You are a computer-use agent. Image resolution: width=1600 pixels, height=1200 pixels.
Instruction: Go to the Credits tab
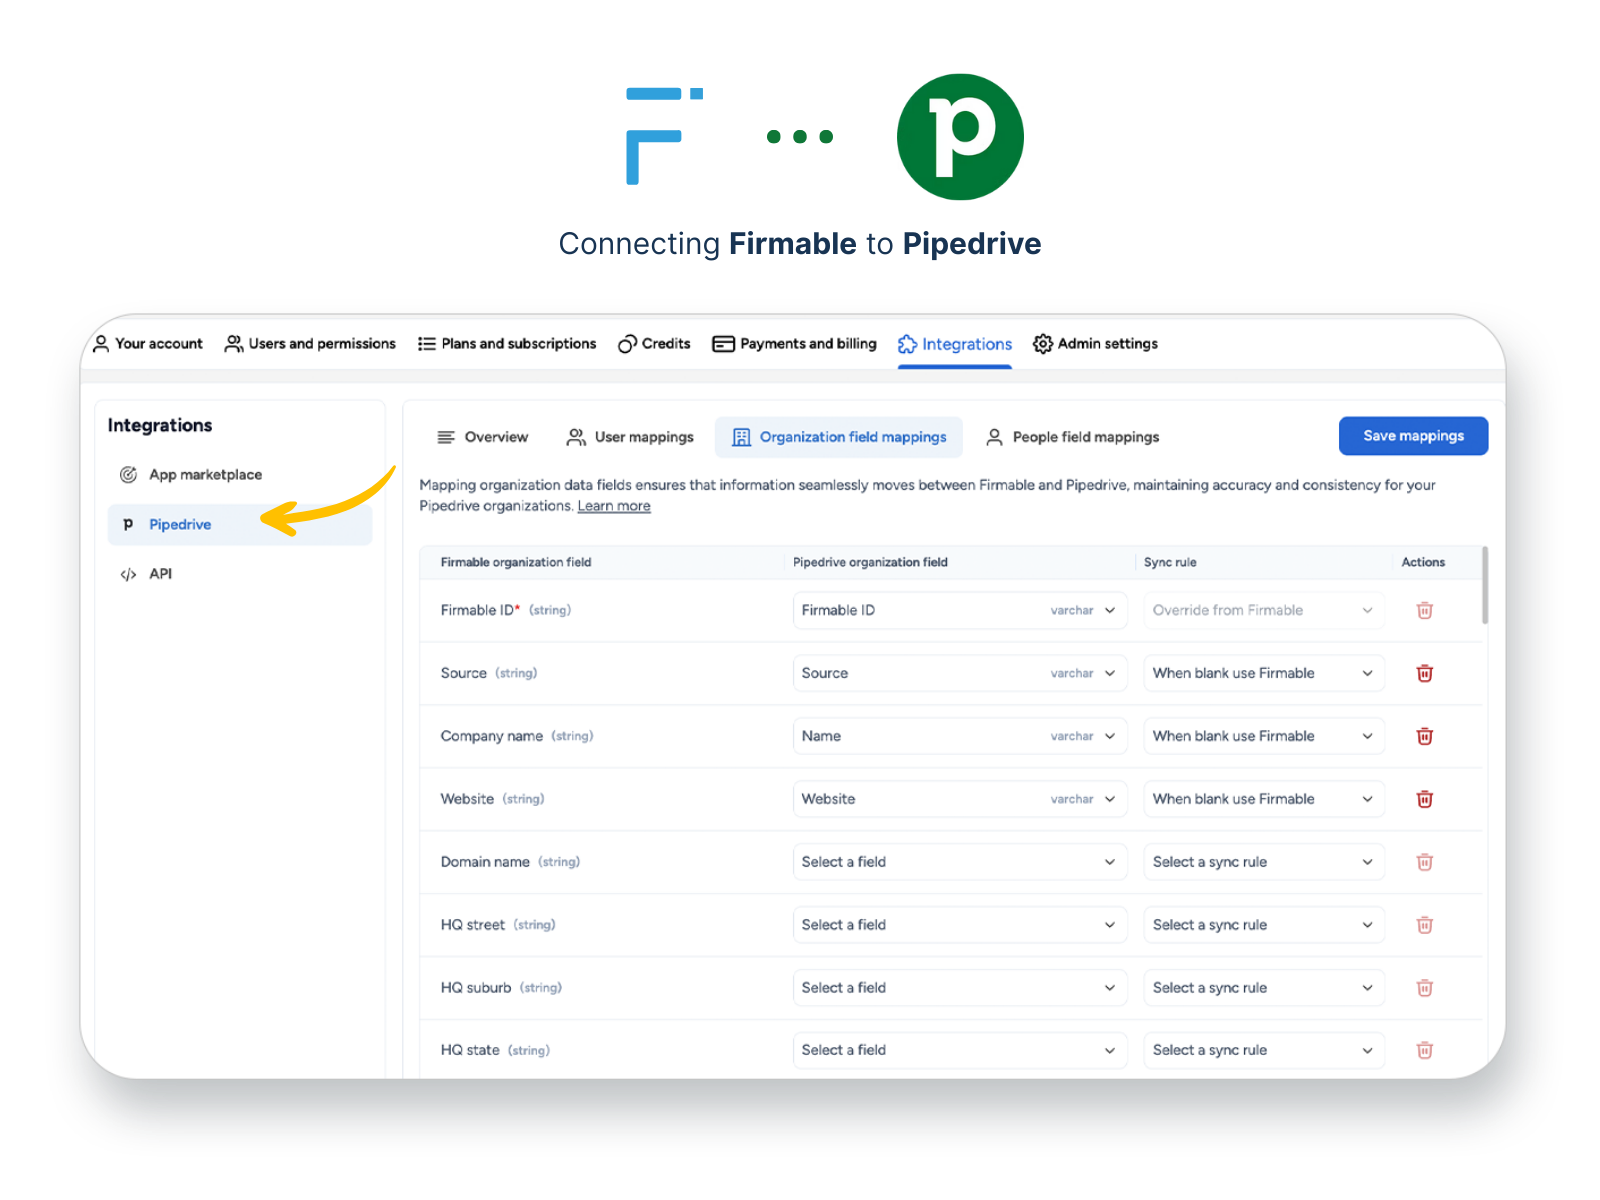(654, 343)
